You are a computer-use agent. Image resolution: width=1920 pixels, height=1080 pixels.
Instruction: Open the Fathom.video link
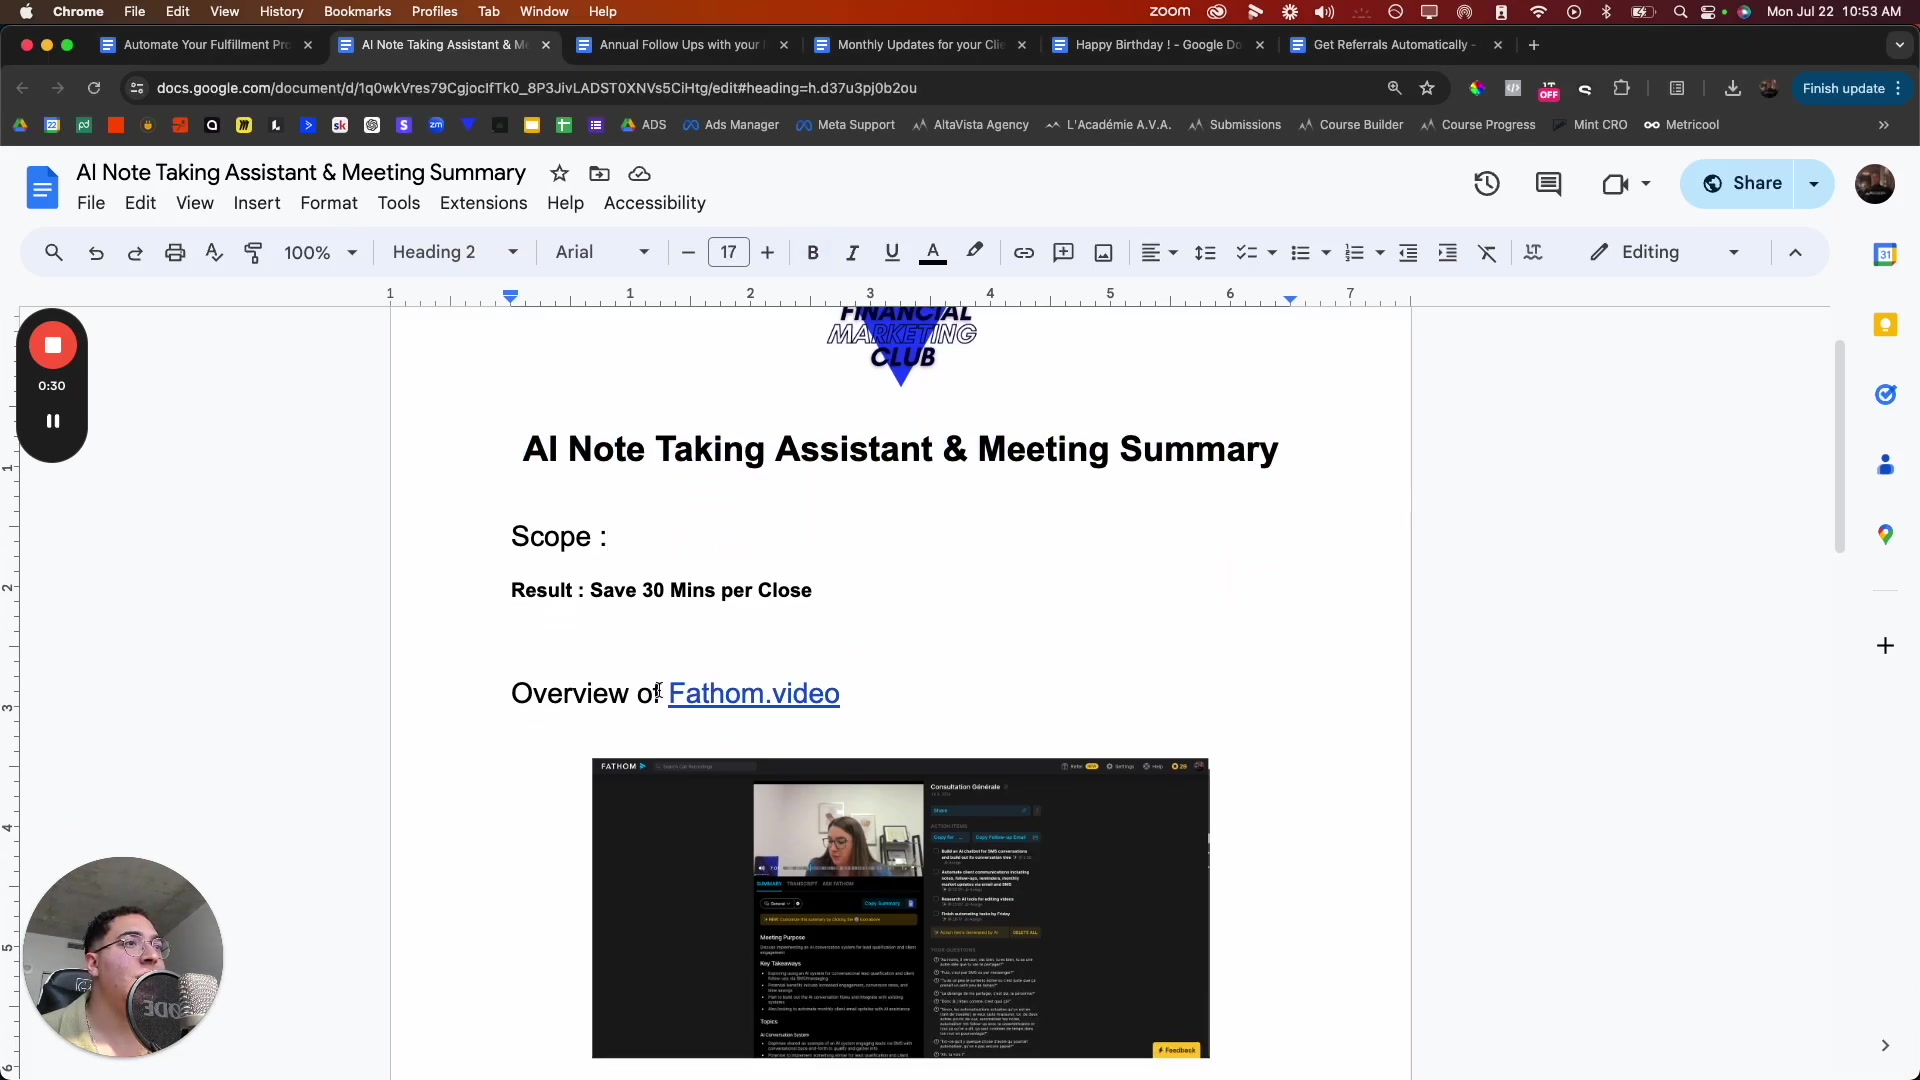[754, 694]
